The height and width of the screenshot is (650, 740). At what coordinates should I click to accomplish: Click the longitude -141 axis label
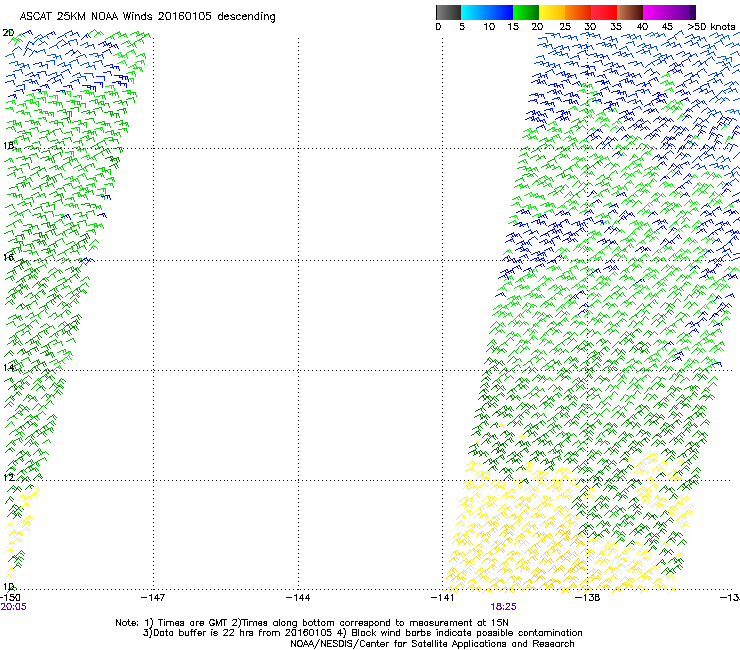tap(443, 598)
